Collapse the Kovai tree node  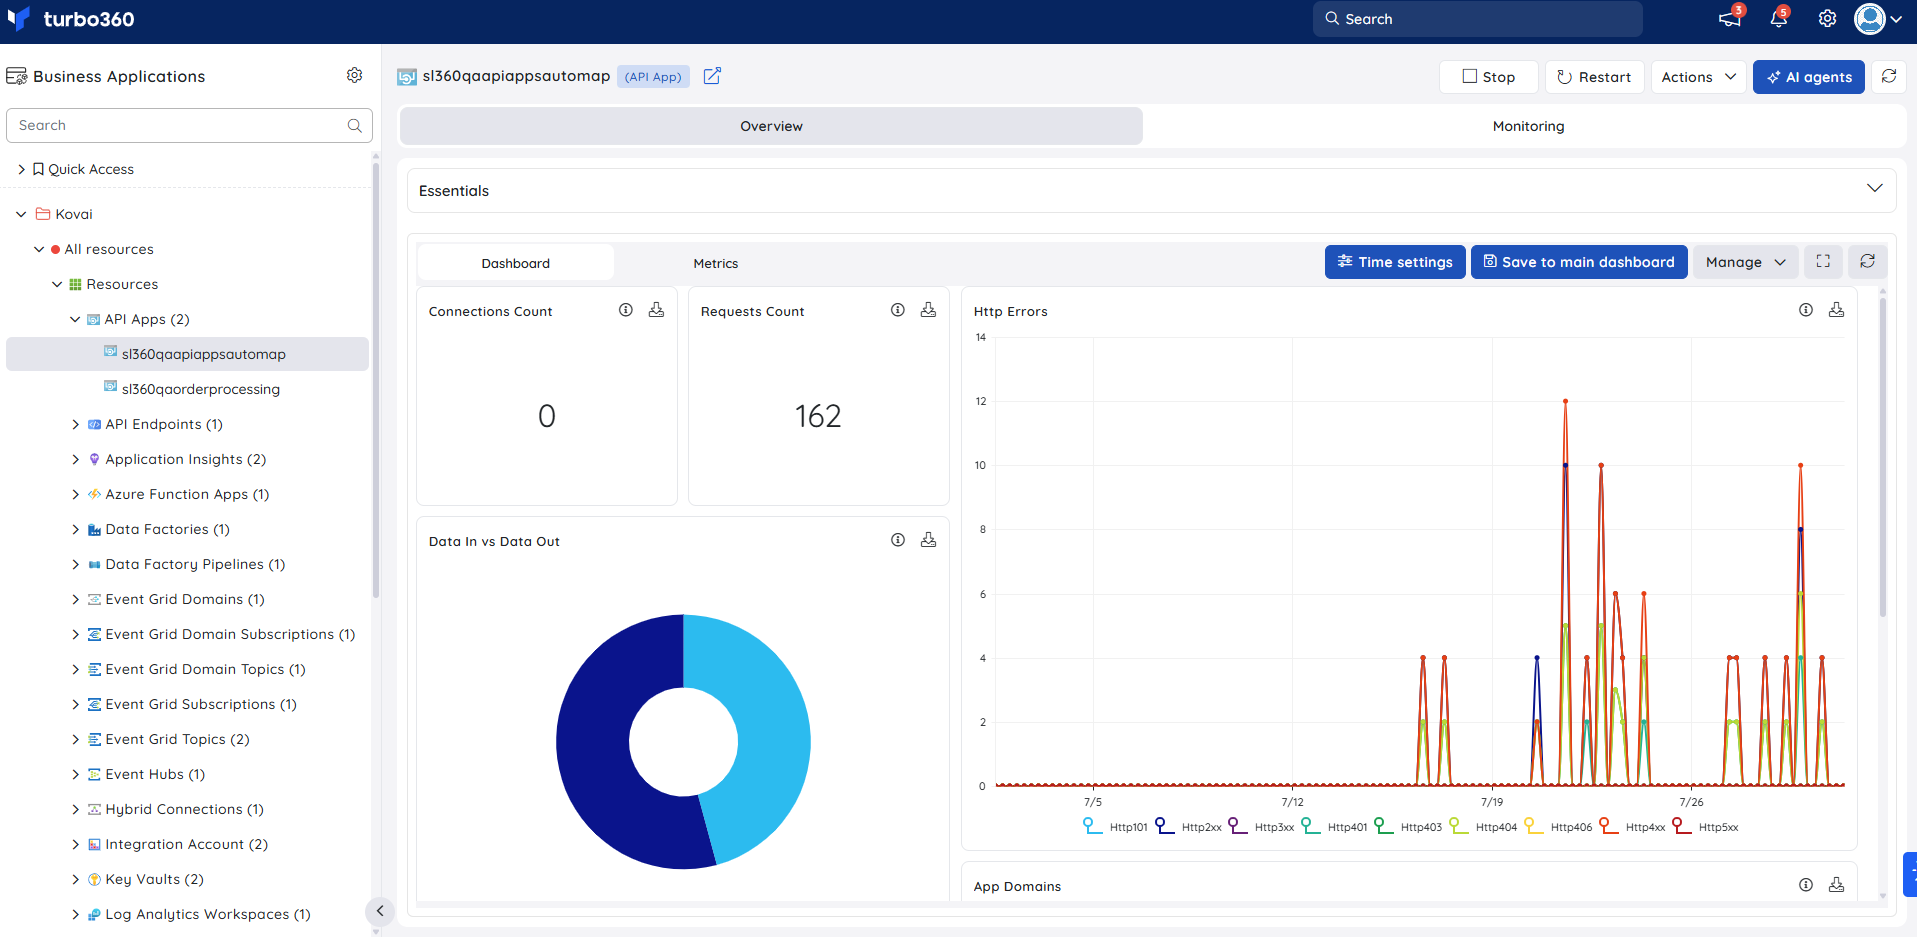pyautogui.click(x=21, y=214)
